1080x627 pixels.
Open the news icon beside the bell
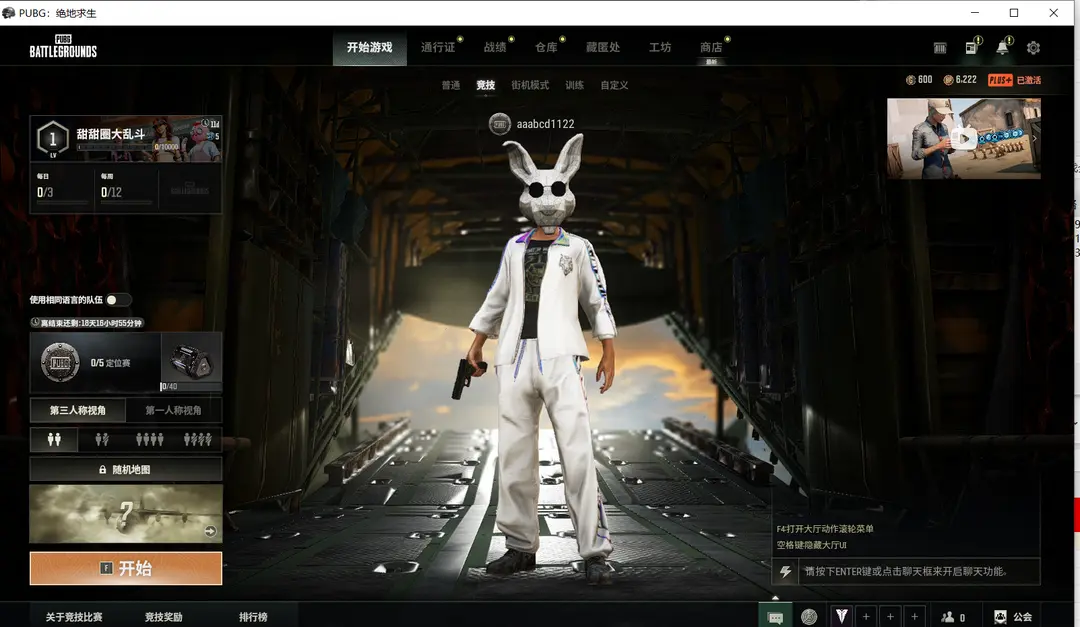click(971, 48)
